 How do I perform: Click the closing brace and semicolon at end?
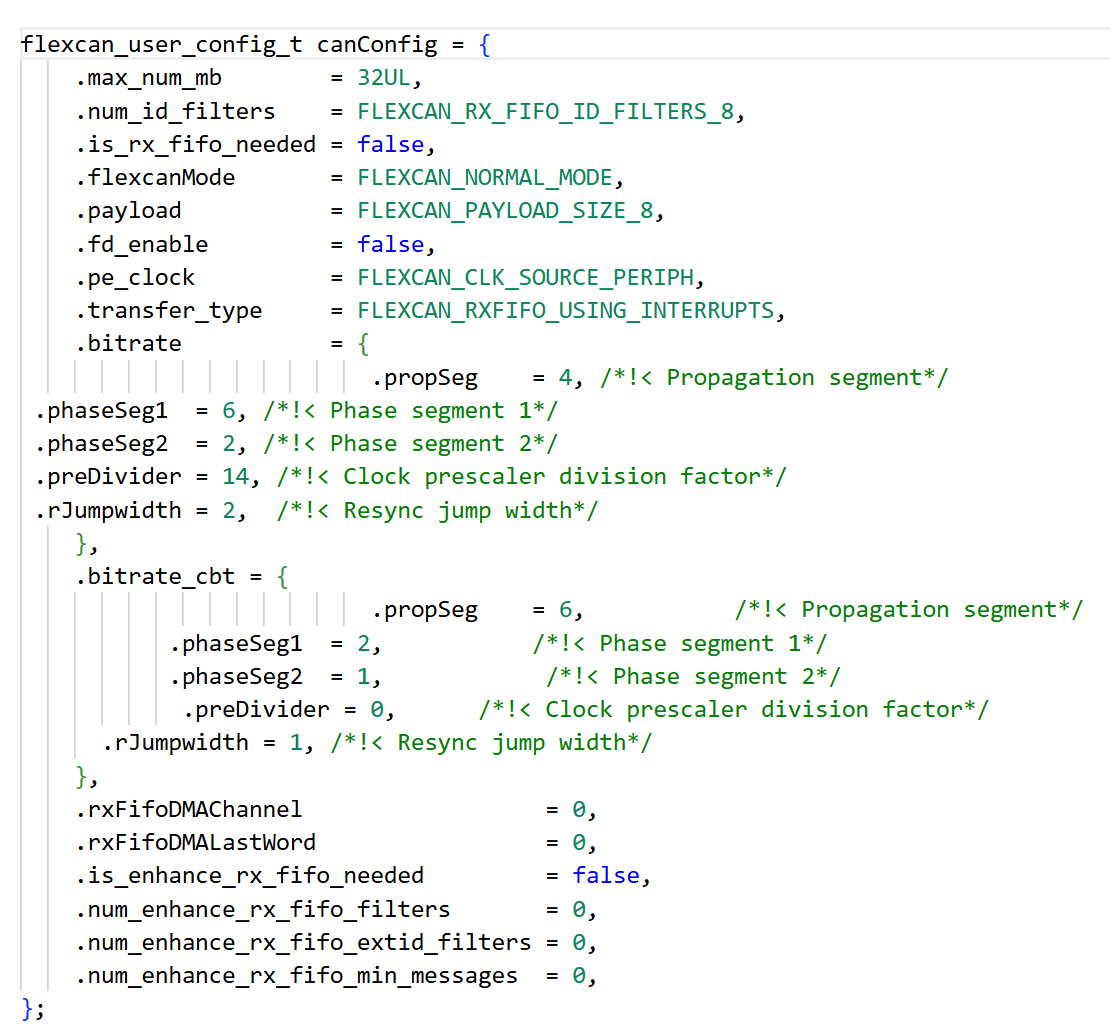click(33, 1007)
